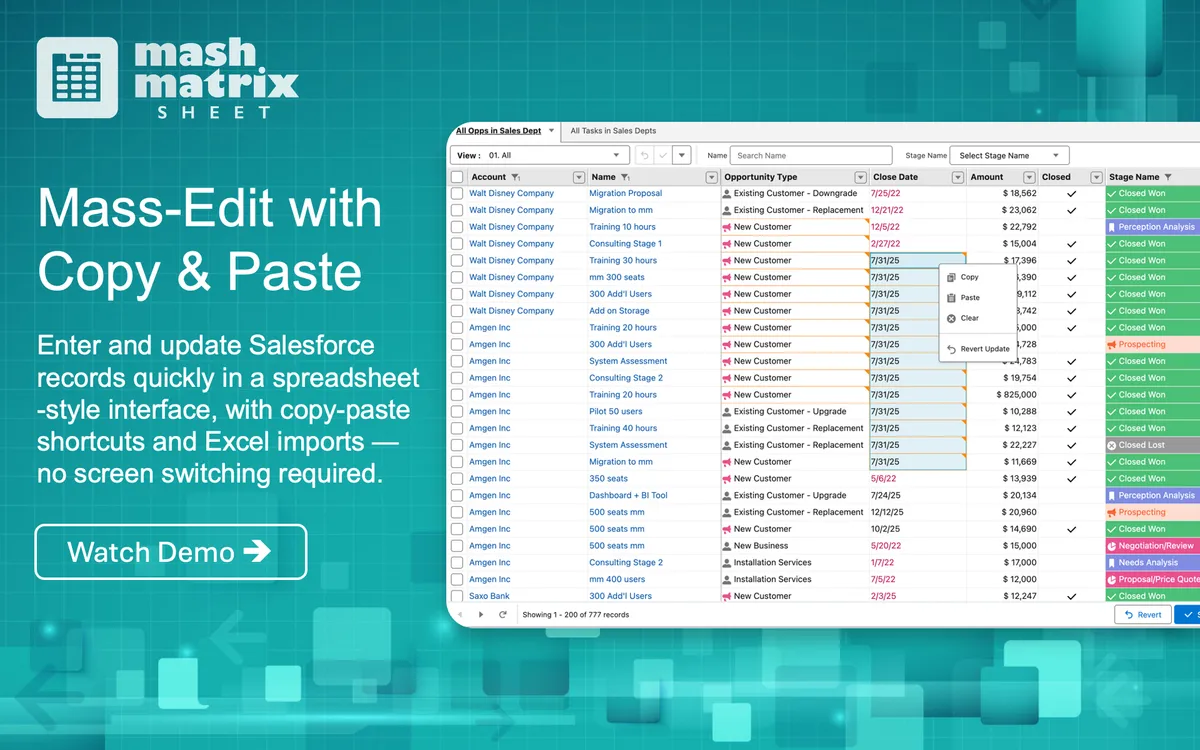Image resolution: width=1200 pixels, height=750 pixels.
Task: Click the filter icon on Account header
Action: [x=515, y=177]
